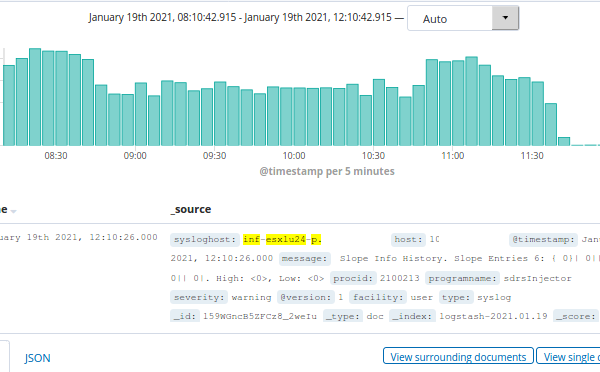Click the severity: field label
This screenshot has height=372, width=600.
click(199, 297)
